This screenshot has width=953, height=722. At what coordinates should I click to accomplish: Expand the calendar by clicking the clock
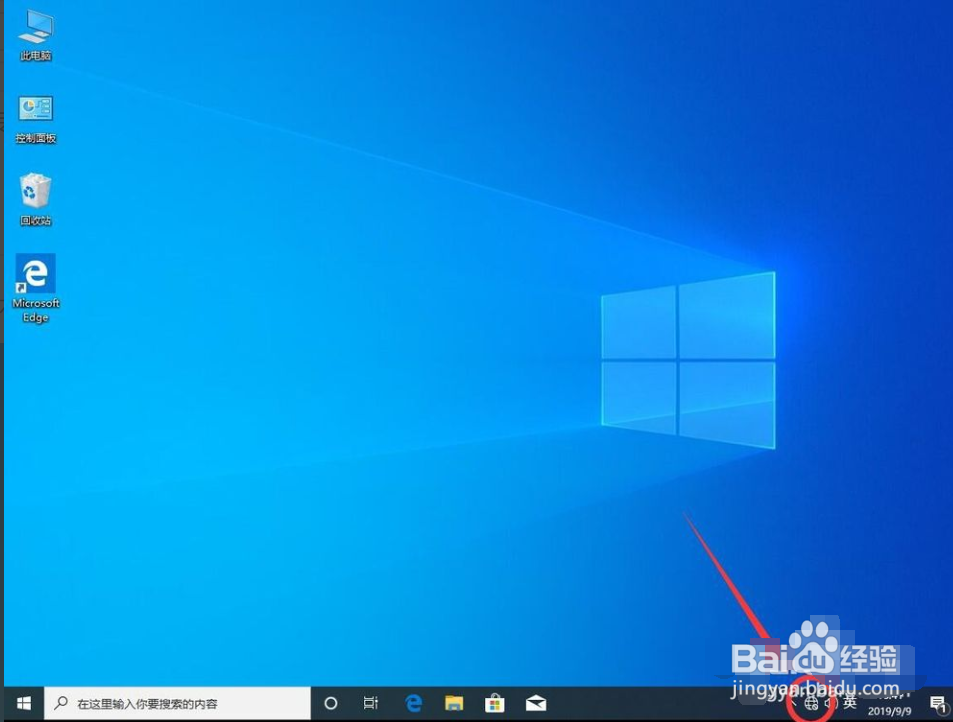coord(889,703)
